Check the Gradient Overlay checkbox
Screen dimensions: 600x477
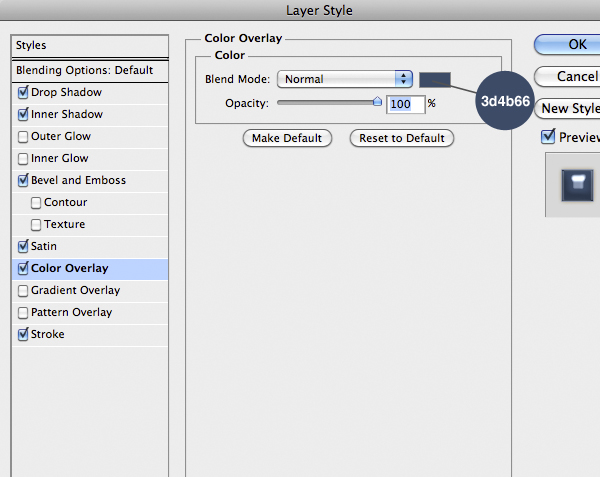click(x=23, y=290)
